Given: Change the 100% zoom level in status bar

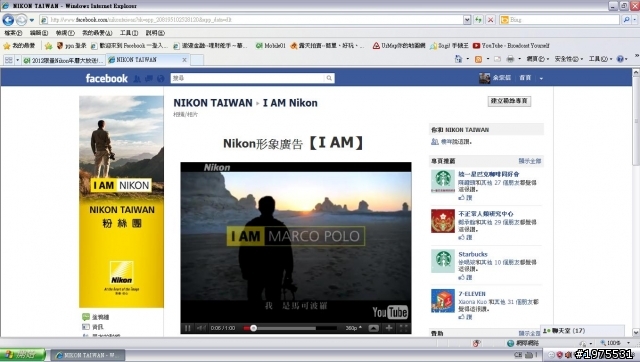Looking at the screenshot, I should (615, 343).
